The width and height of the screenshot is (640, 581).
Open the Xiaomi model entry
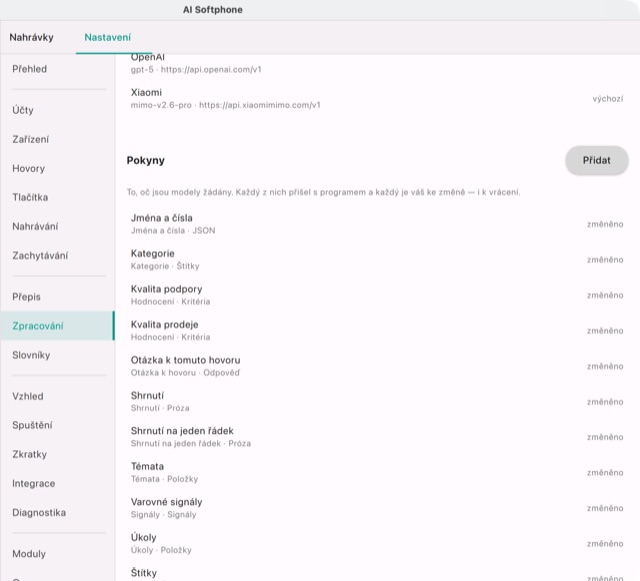[377, 98]
